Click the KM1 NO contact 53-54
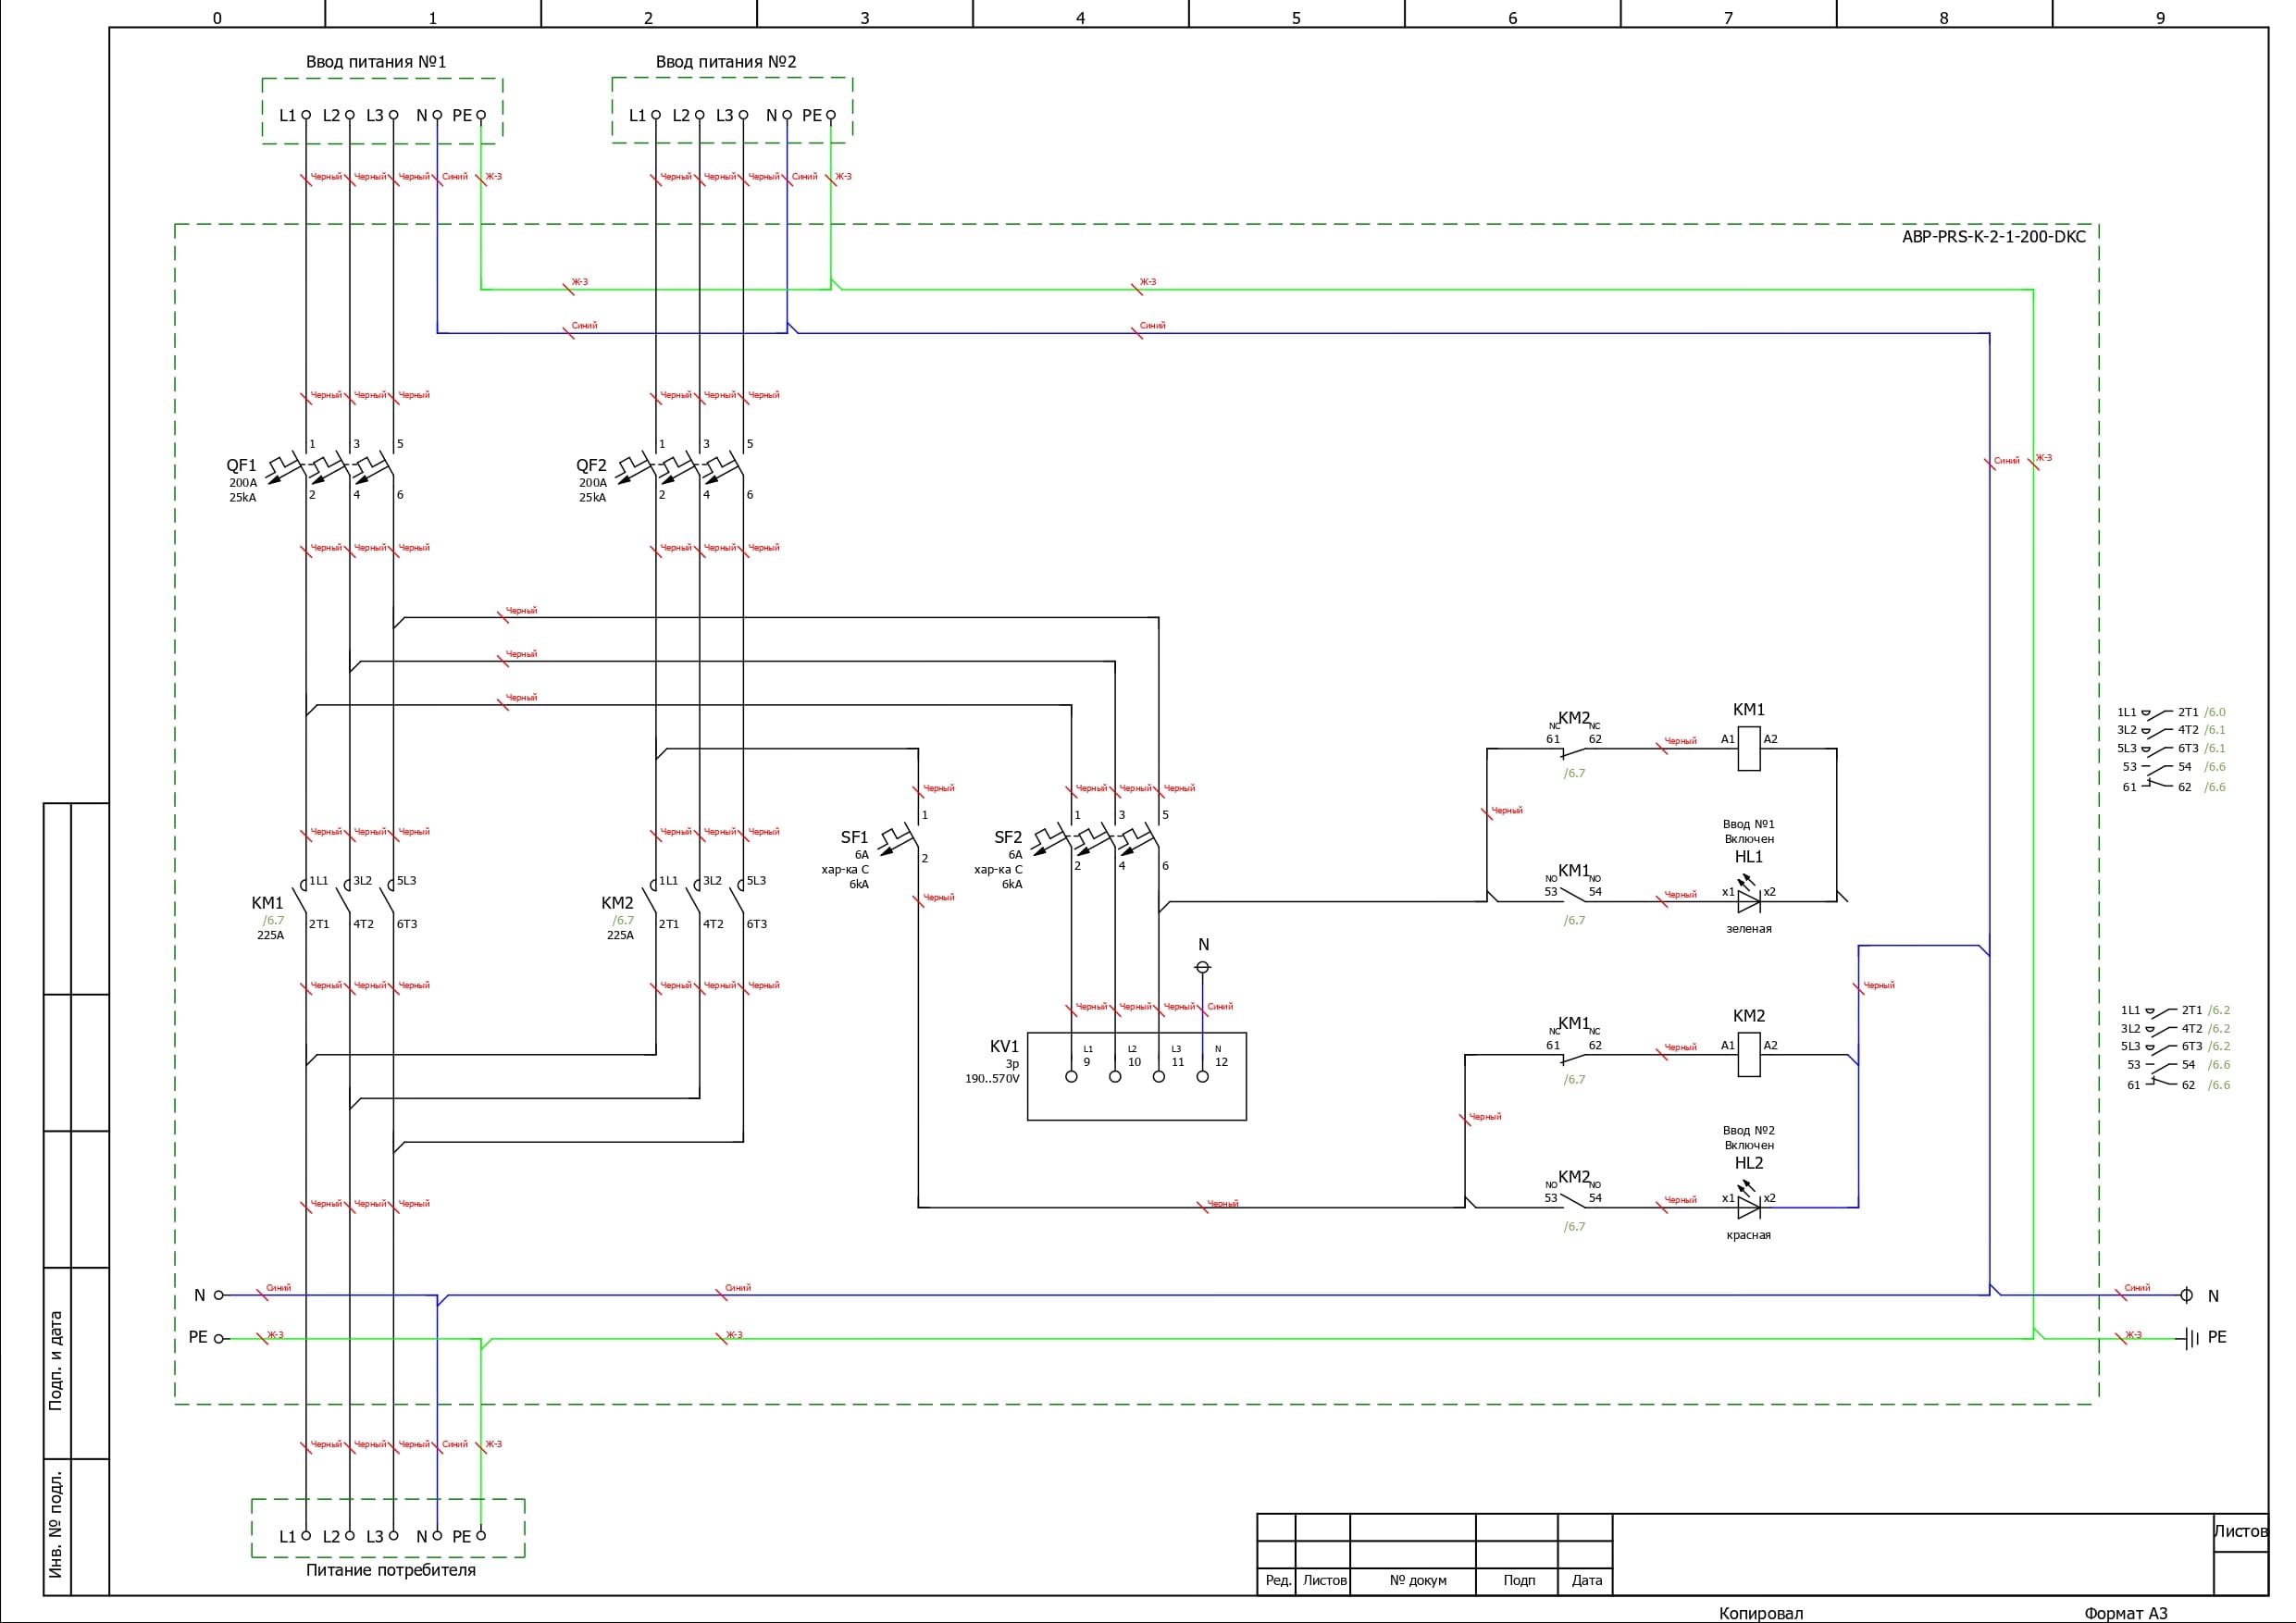Viewport: 2296px width, 1623px height. point(1574,897)
